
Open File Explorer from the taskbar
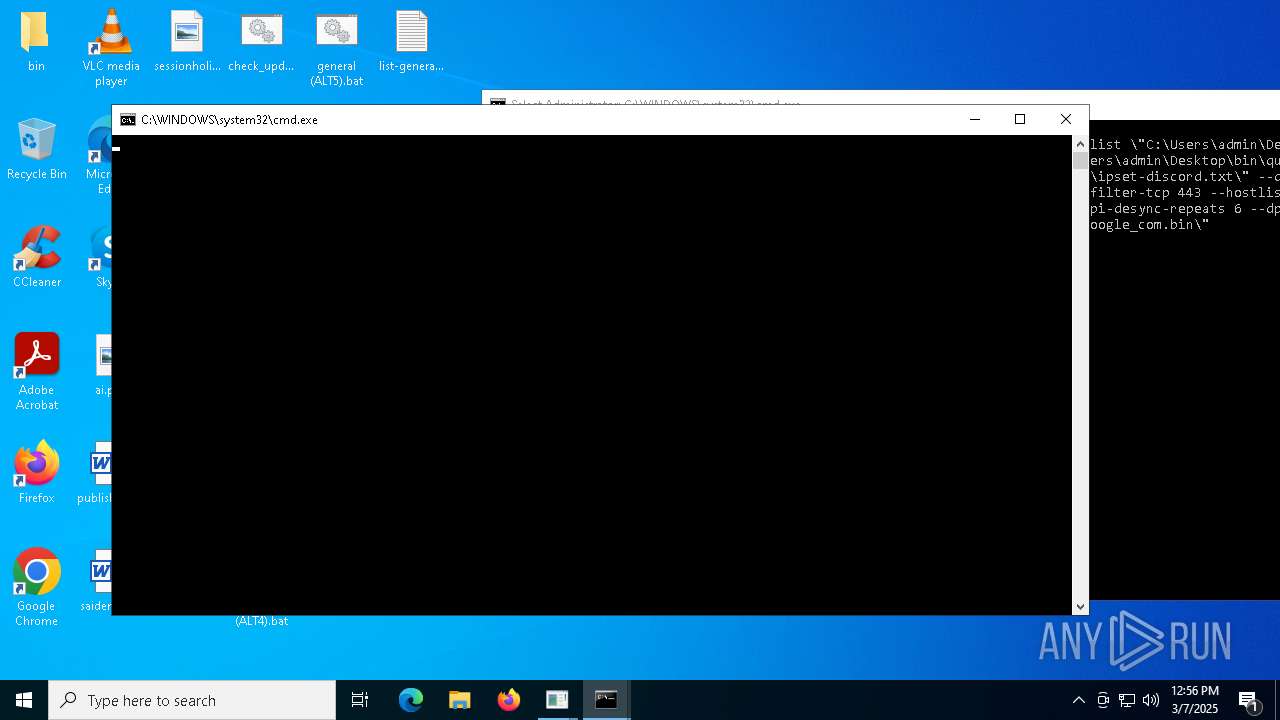pos(460,700)
